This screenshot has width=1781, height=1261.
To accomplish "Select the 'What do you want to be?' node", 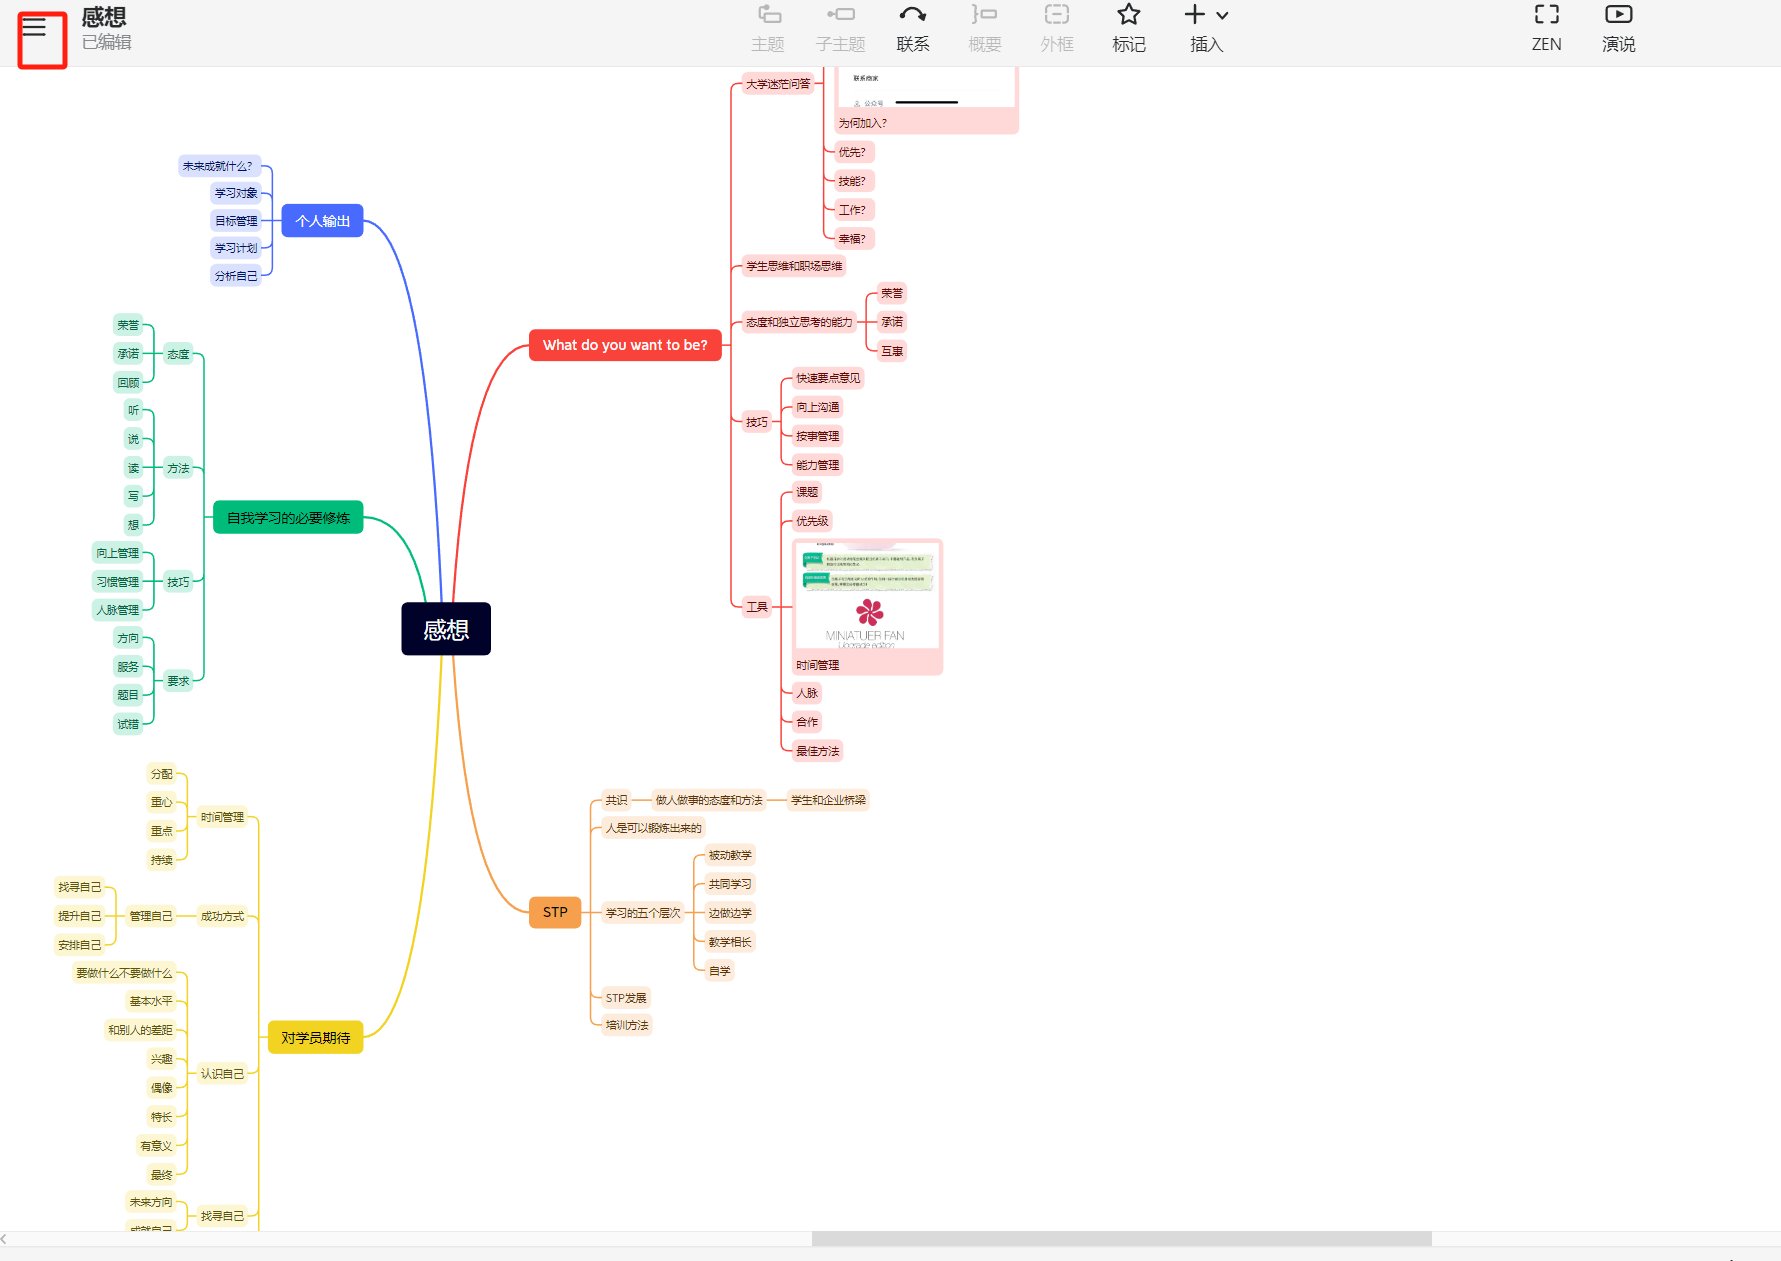I will click(x=625, y=345).
